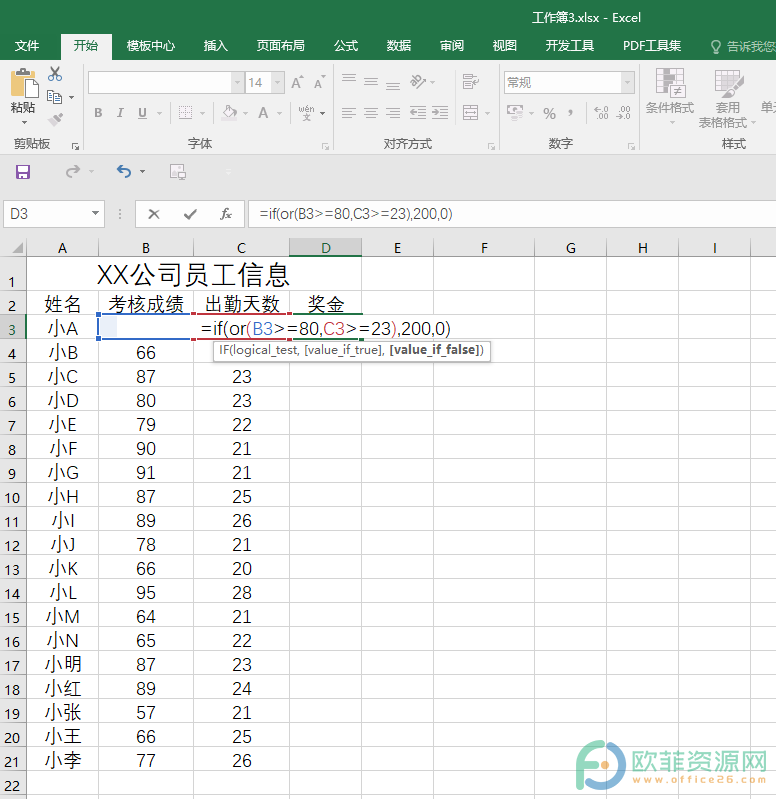
Task: Open the undo history dropdown arrow
Action: (143, 172)
